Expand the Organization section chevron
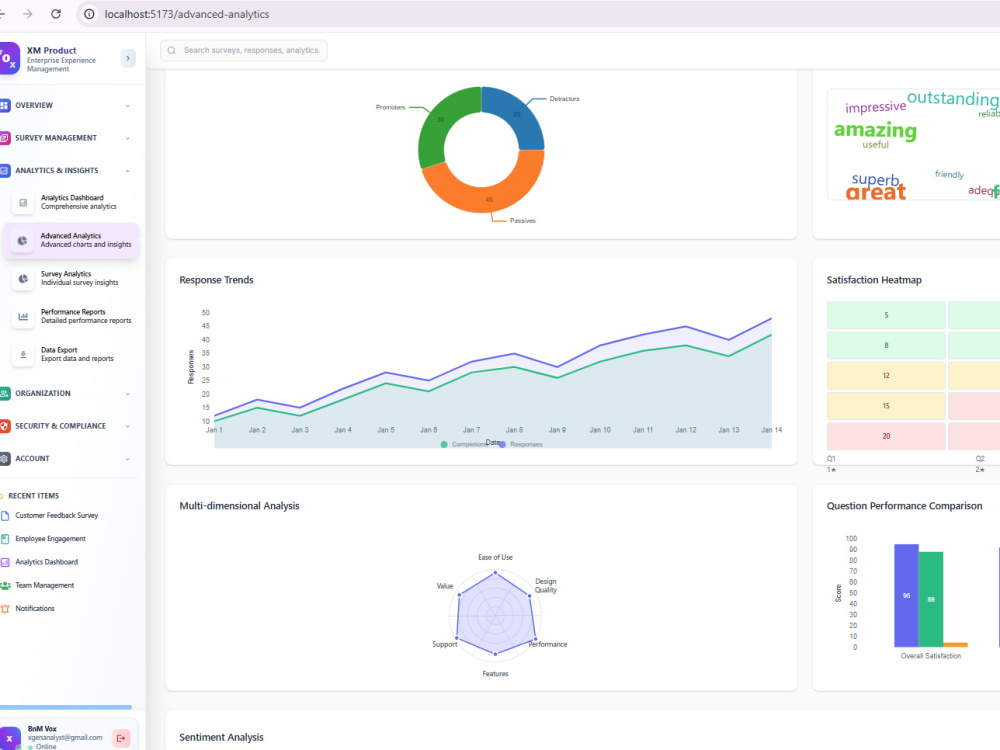Viewport: 1000px width, 750px height. tap(128, 394)
